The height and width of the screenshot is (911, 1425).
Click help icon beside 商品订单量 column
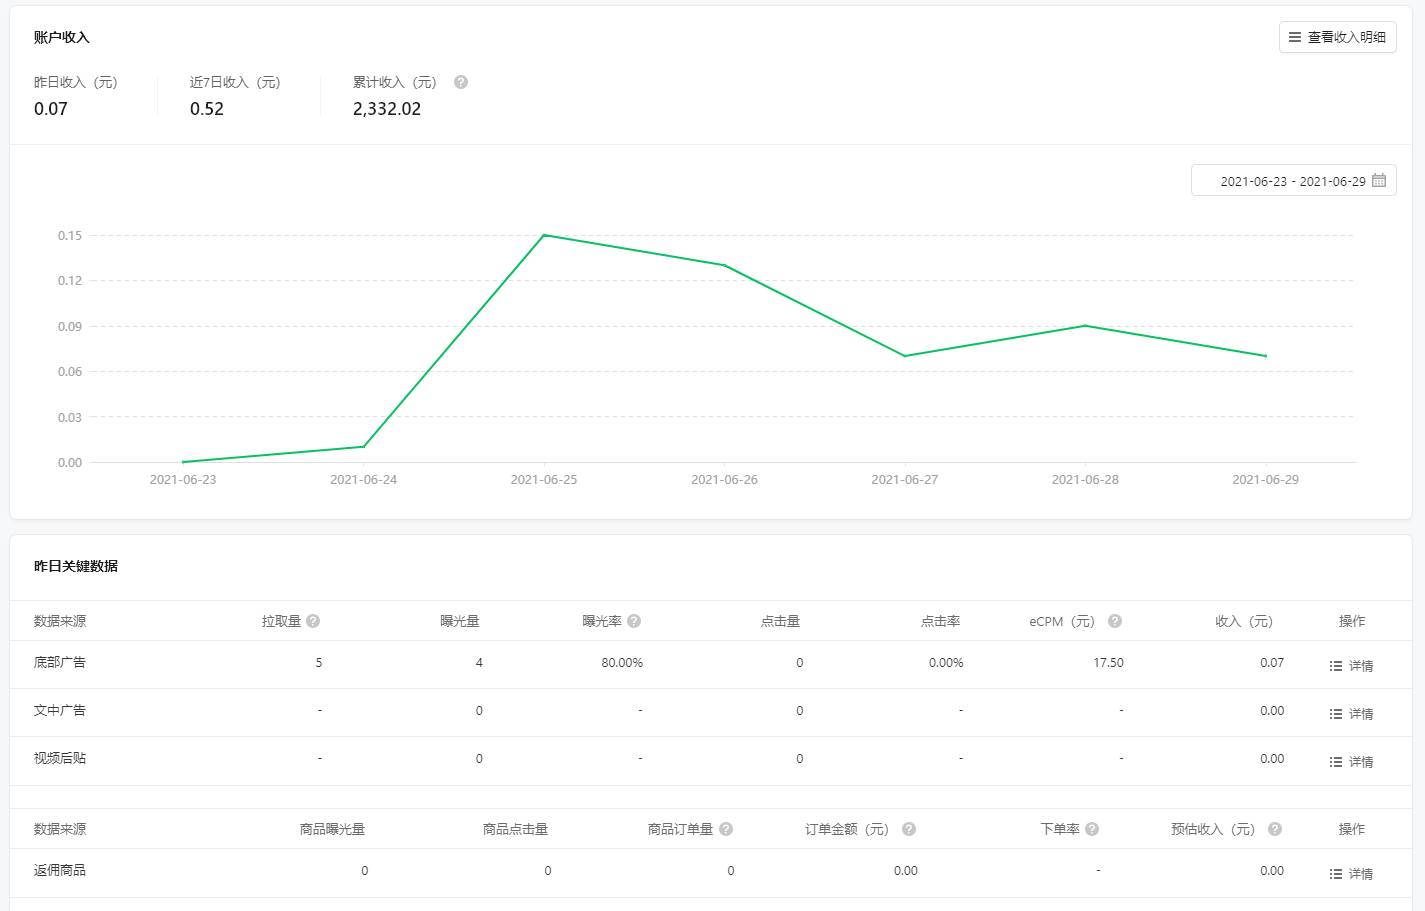click(726, 829)
